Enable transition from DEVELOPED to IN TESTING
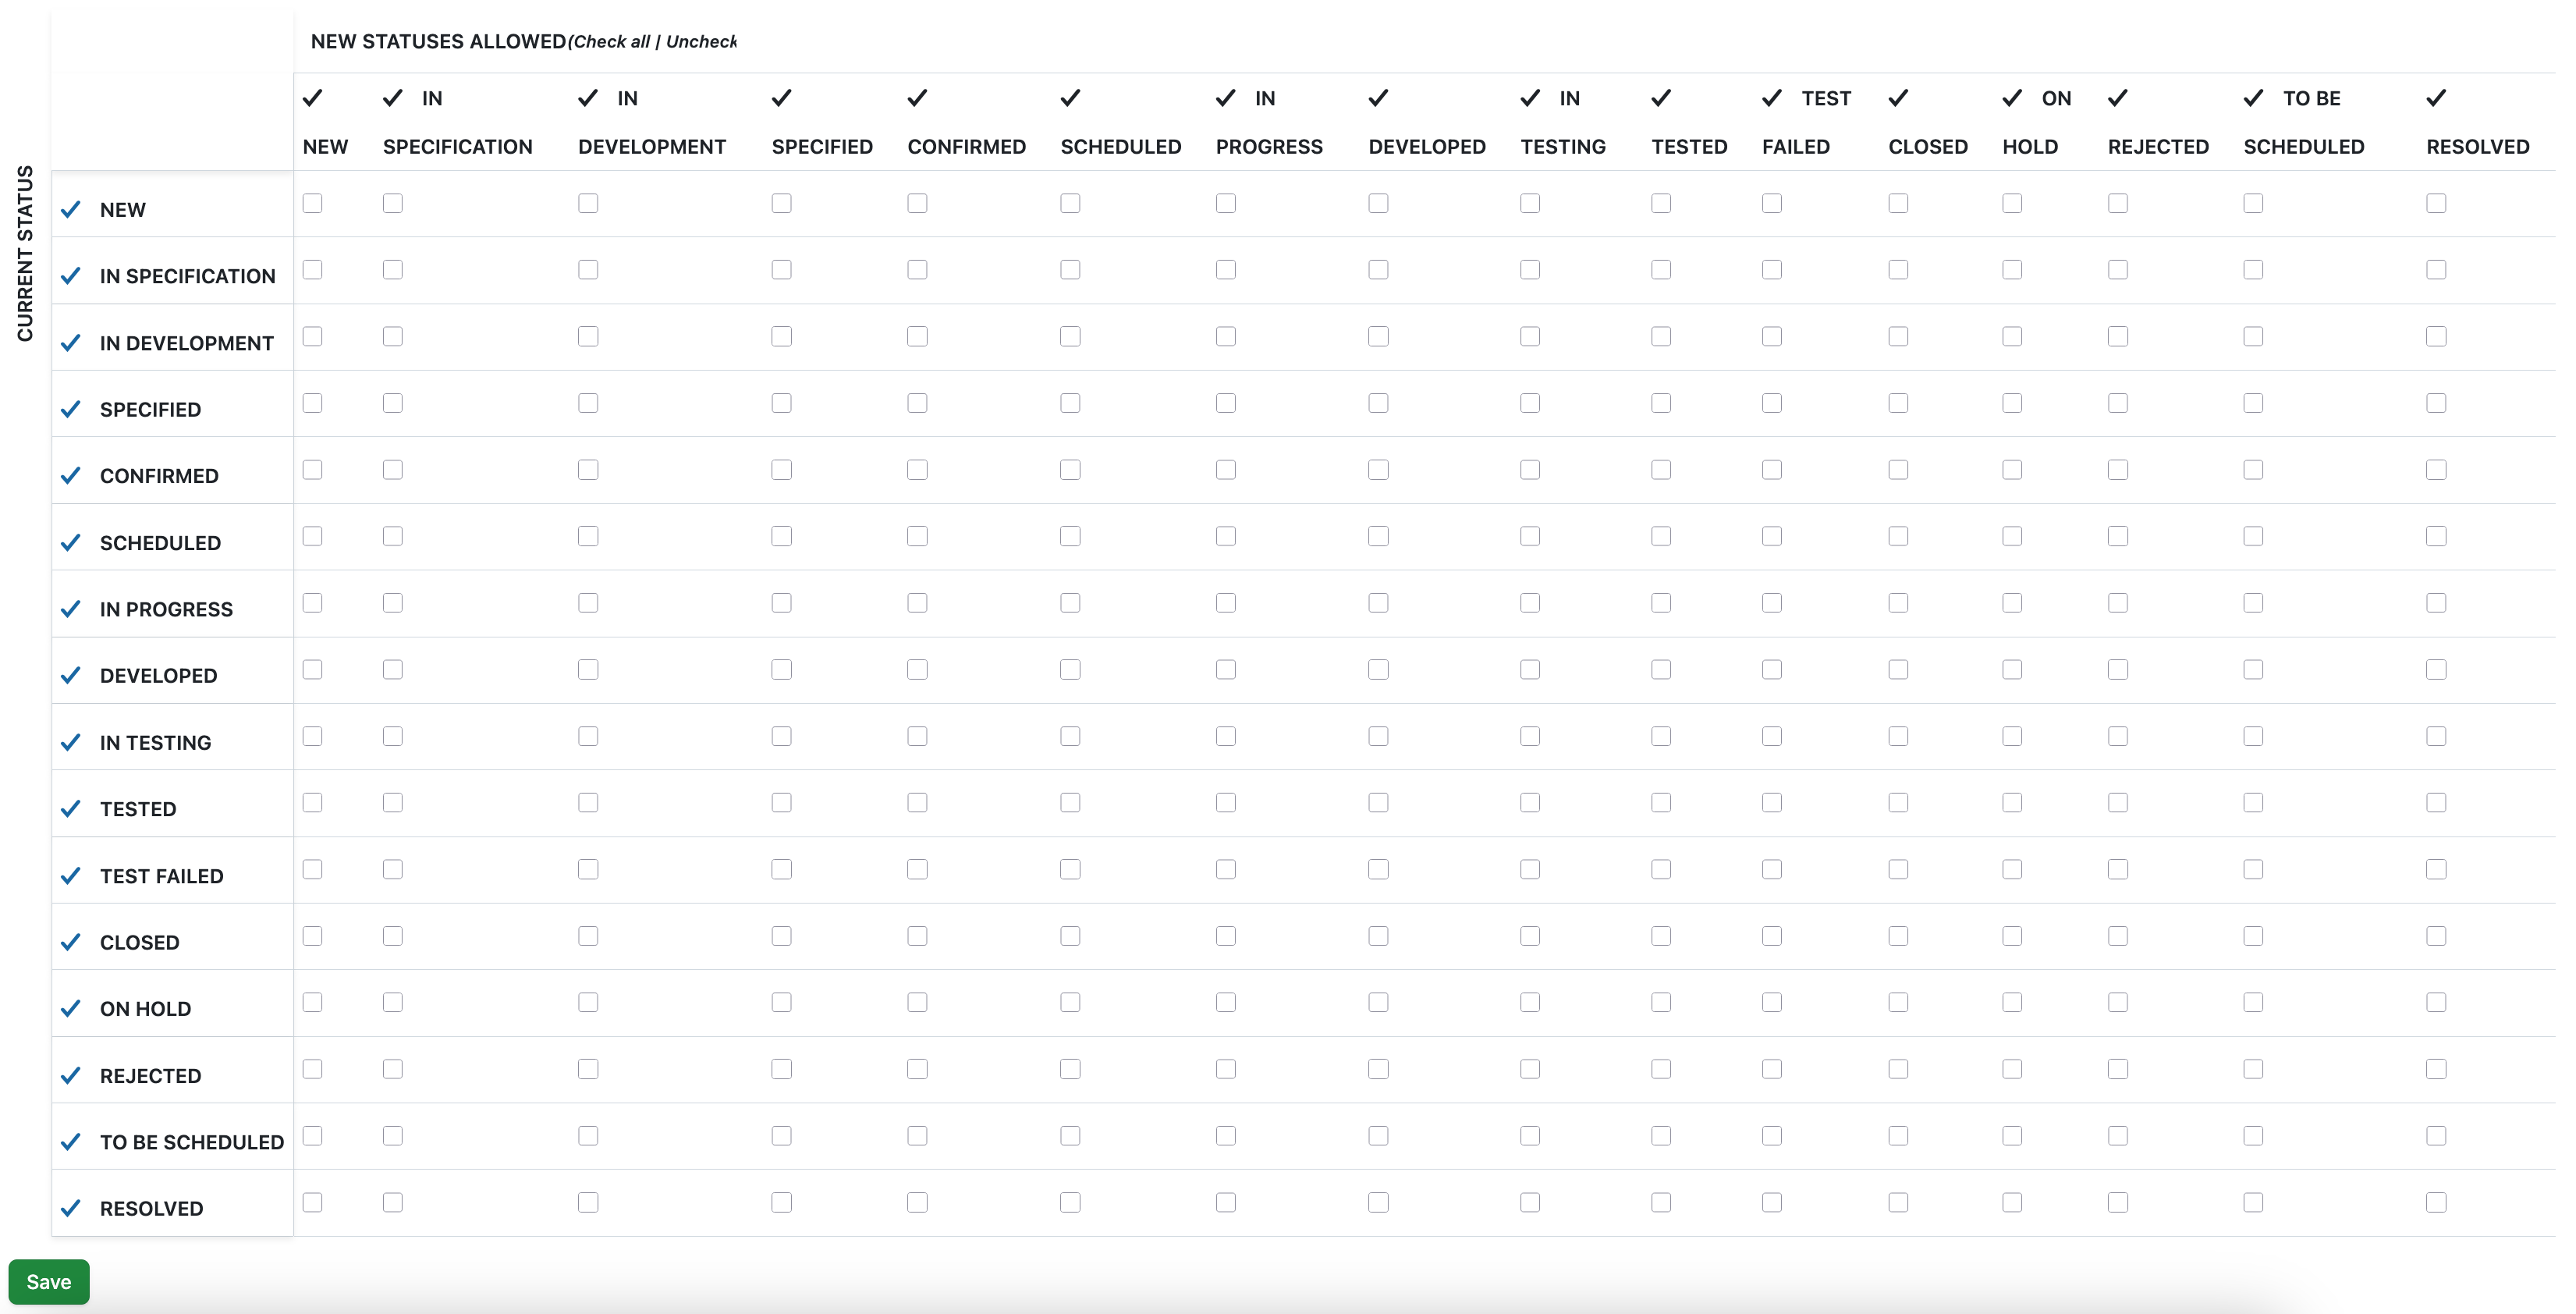 point(1529,669)
